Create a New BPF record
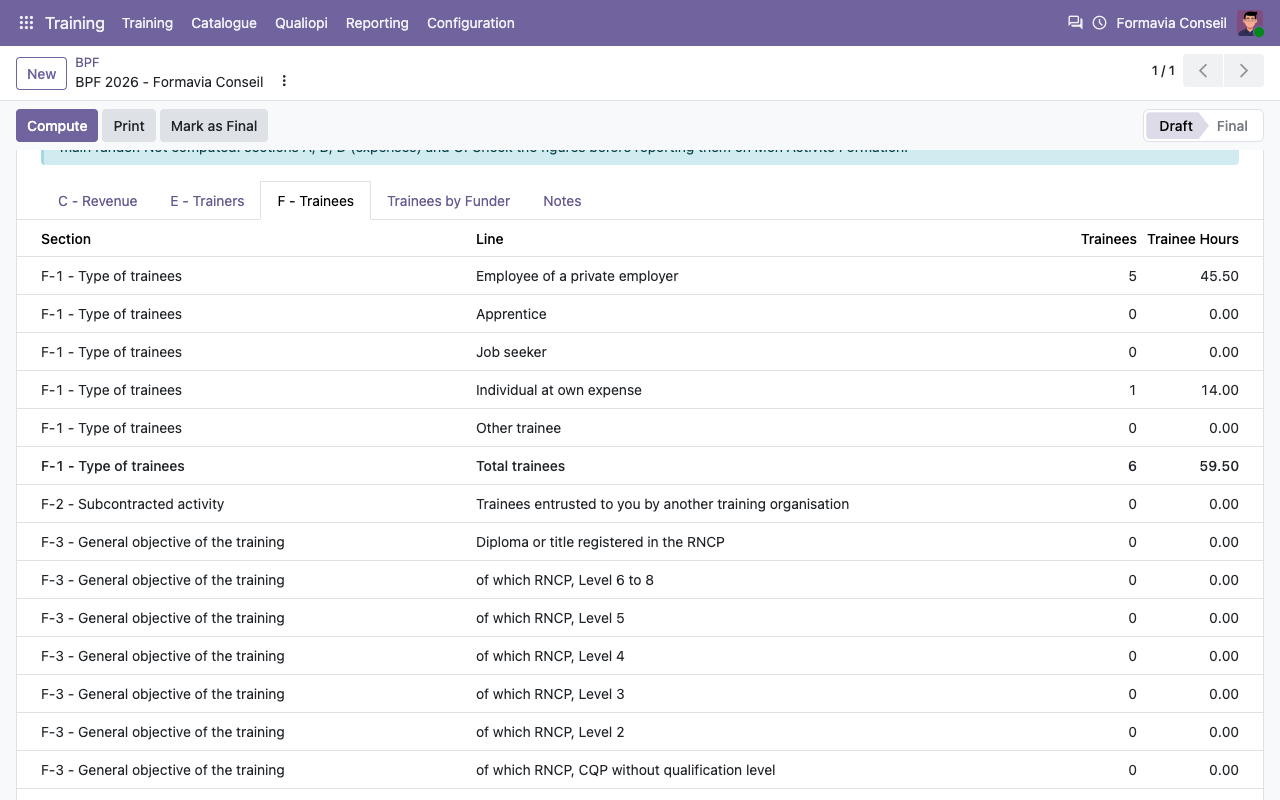Viewport: 1280px width, 800px height. (41, 74)
